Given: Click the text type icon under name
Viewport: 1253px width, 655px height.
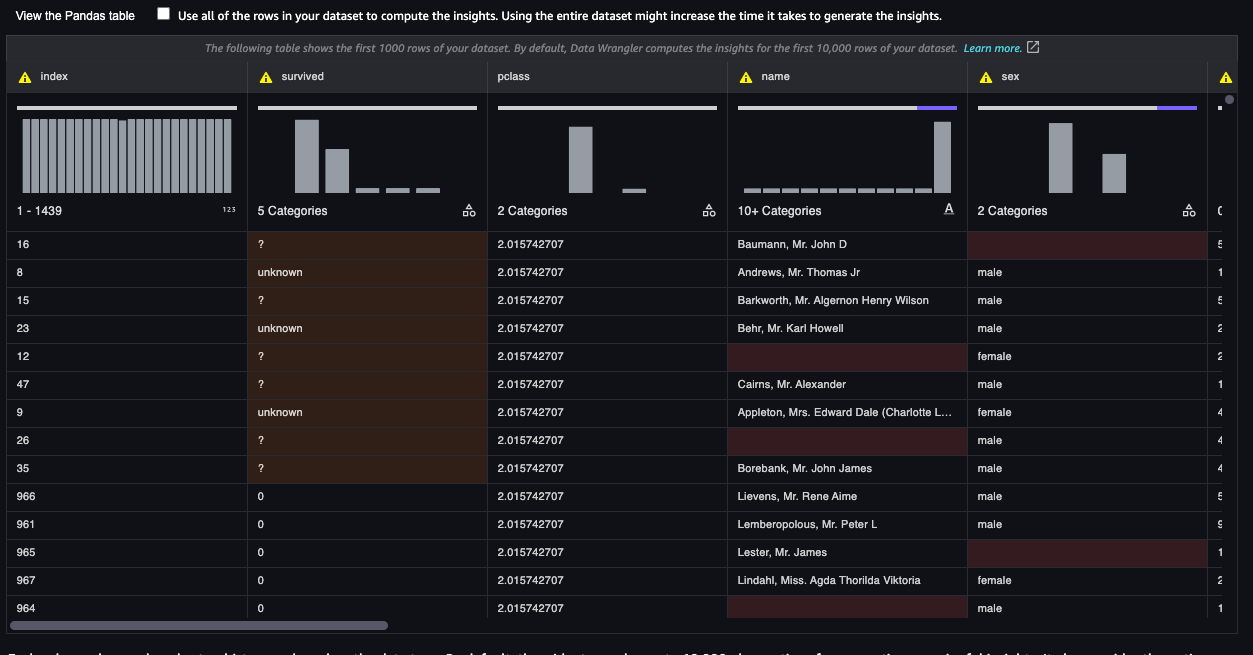Looking at the screenshot, I should pos(949,210).
